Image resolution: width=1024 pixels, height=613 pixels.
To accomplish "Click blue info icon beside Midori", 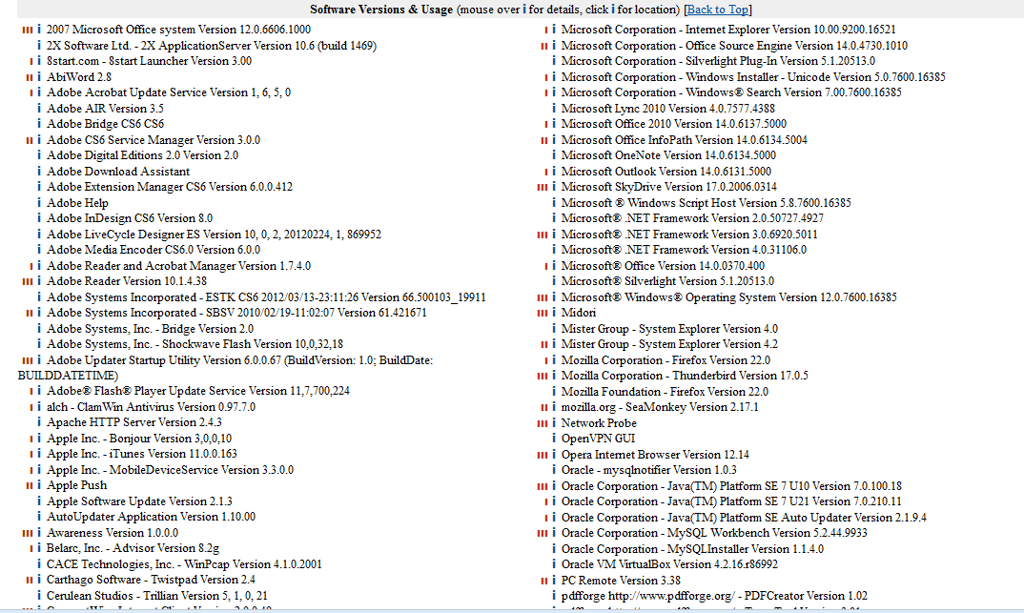I will (554, 313).
